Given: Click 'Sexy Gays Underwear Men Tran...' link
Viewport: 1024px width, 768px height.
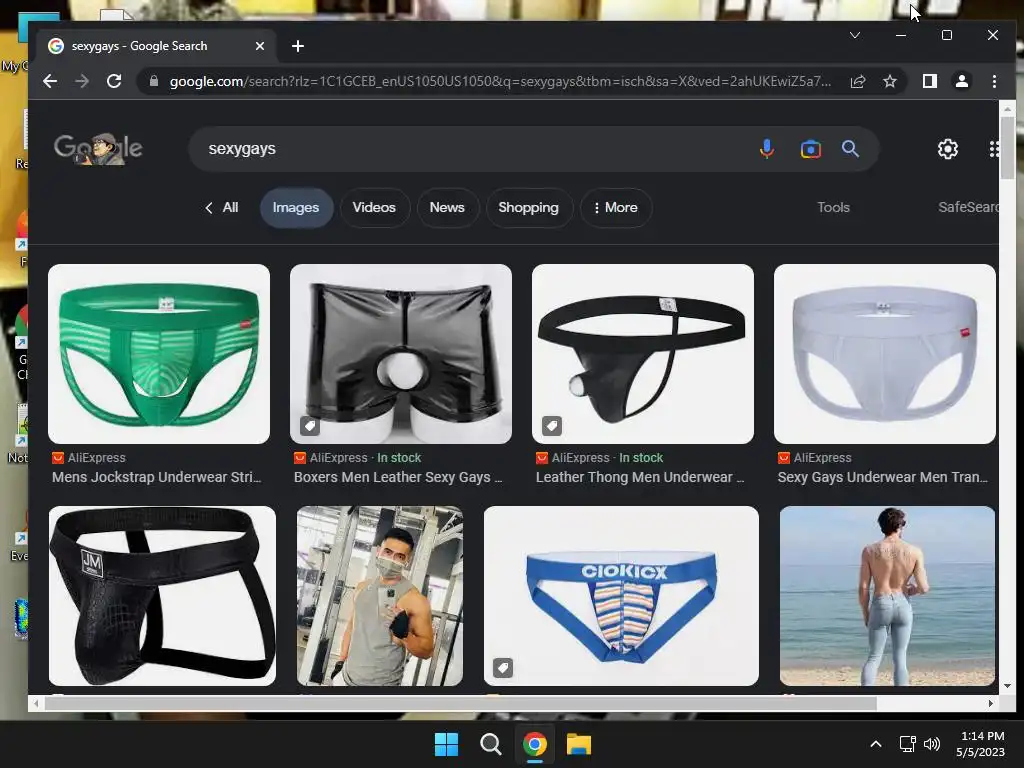Looking at the screenshot, I should [x=882, y=477].
